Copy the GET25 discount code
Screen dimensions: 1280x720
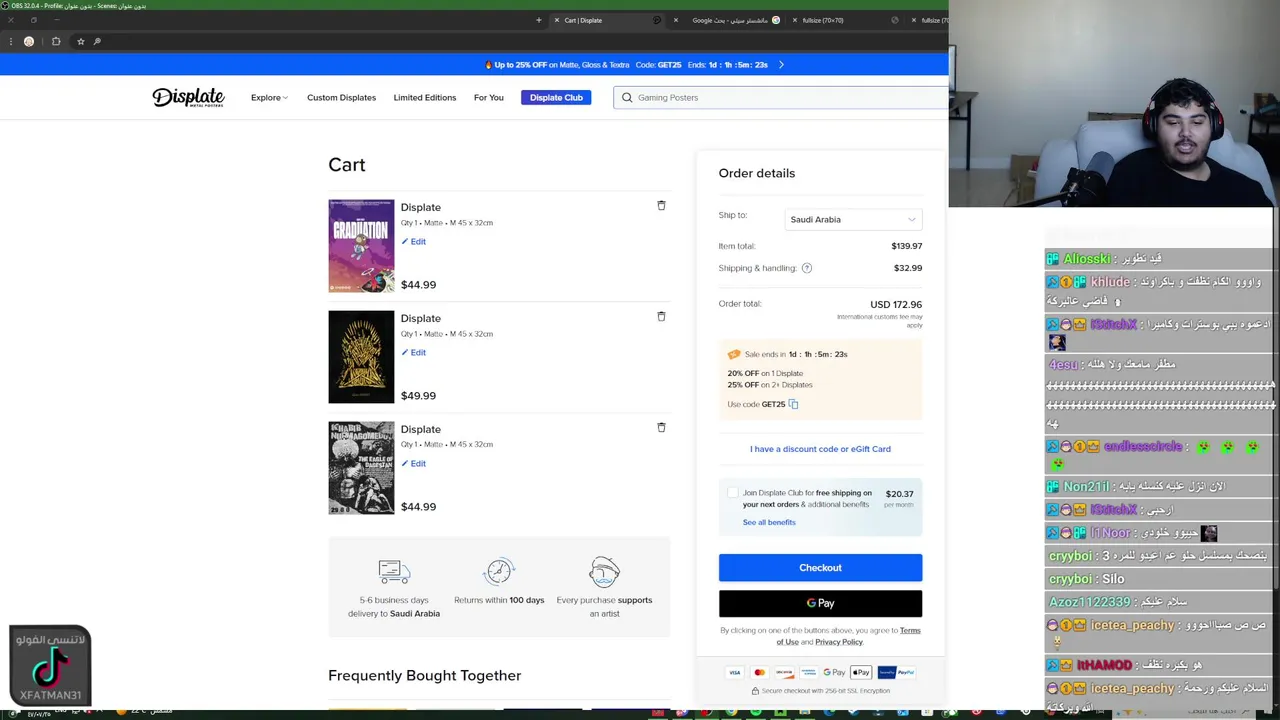[793, 404]
